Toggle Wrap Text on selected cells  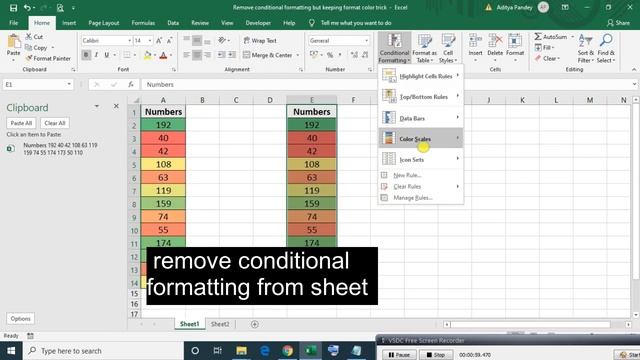tap(260, 40)
